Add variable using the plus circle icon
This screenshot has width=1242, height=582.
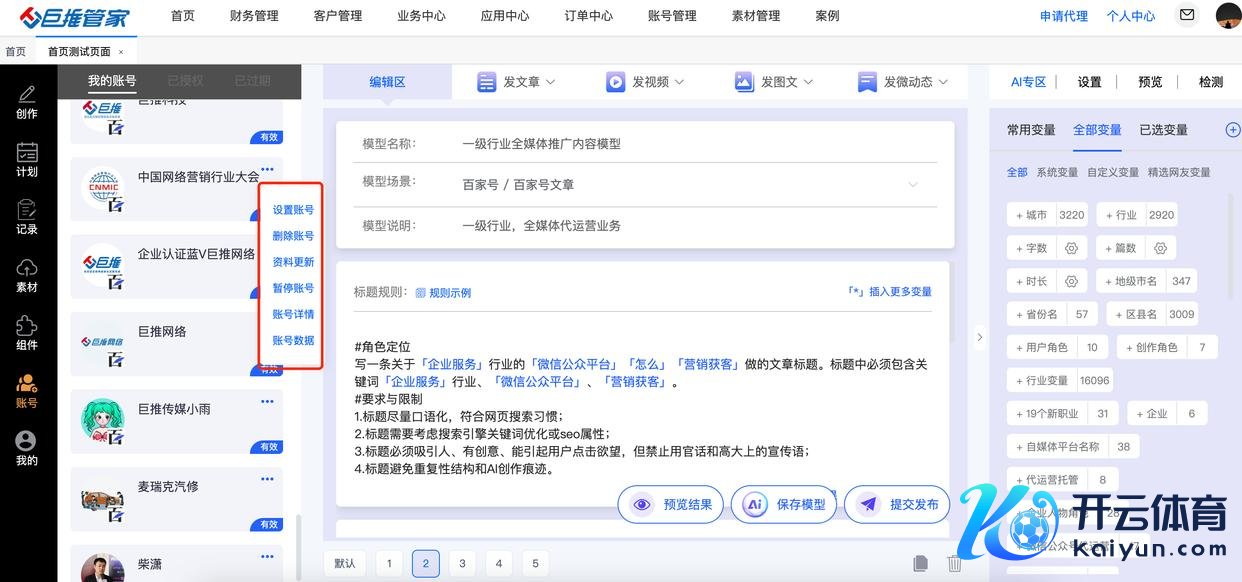point(1232,130)
